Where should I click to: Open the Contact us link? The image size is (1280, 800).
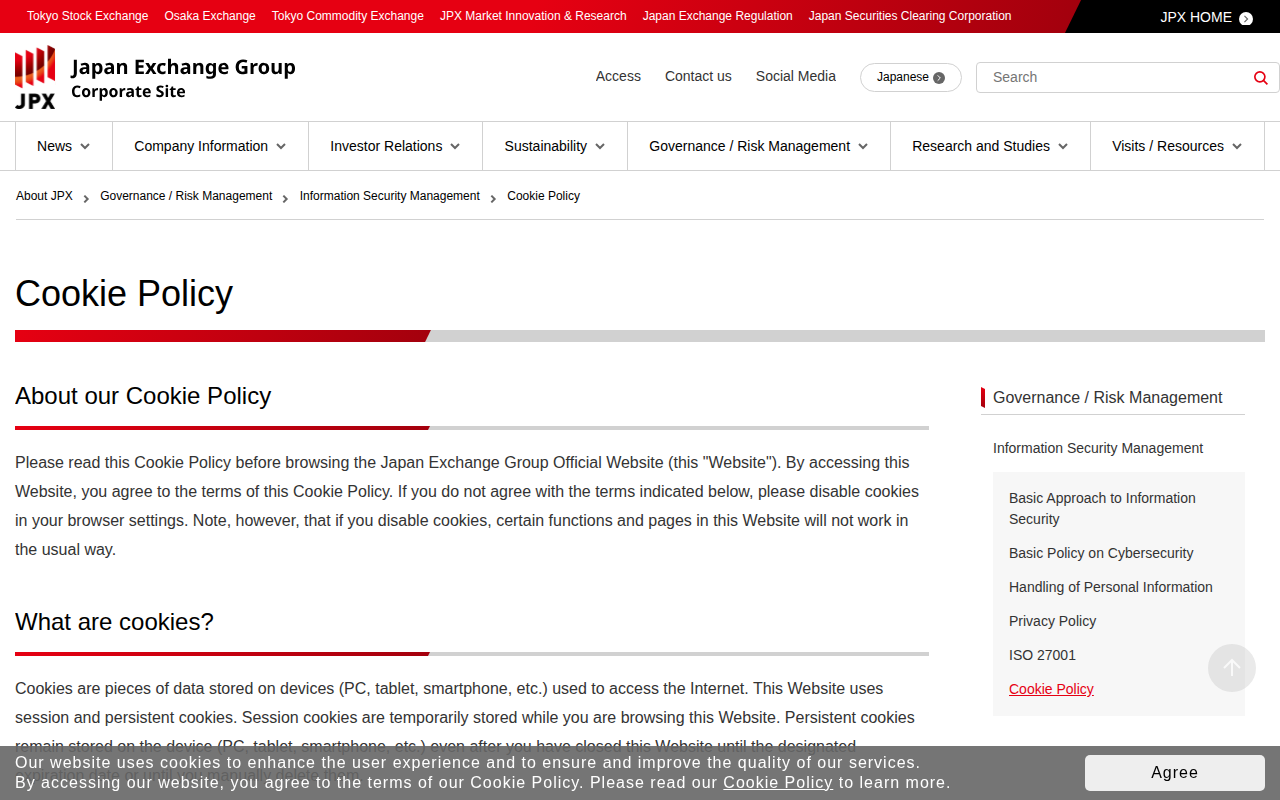[698, 76]
